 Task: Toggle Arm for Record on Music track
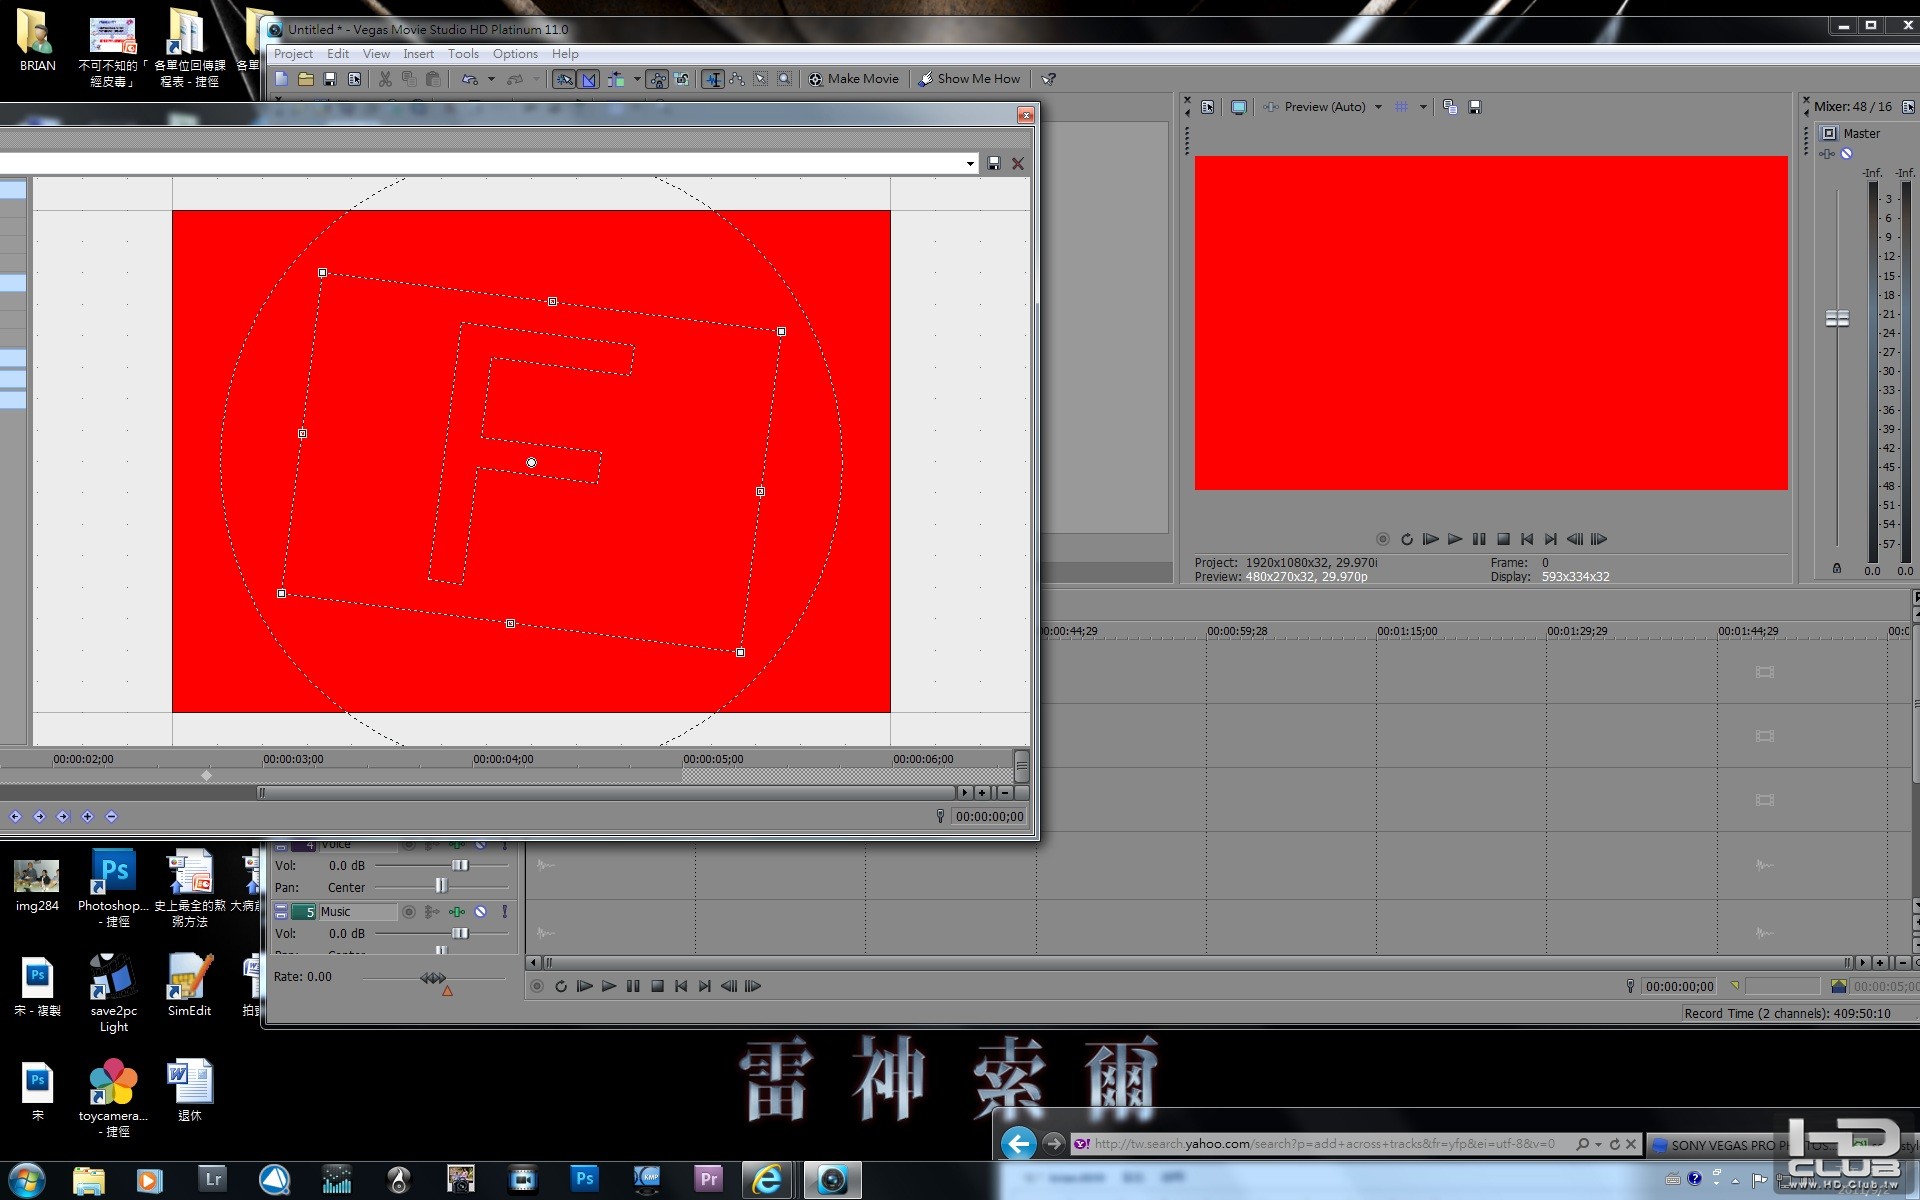coord(408,912)
